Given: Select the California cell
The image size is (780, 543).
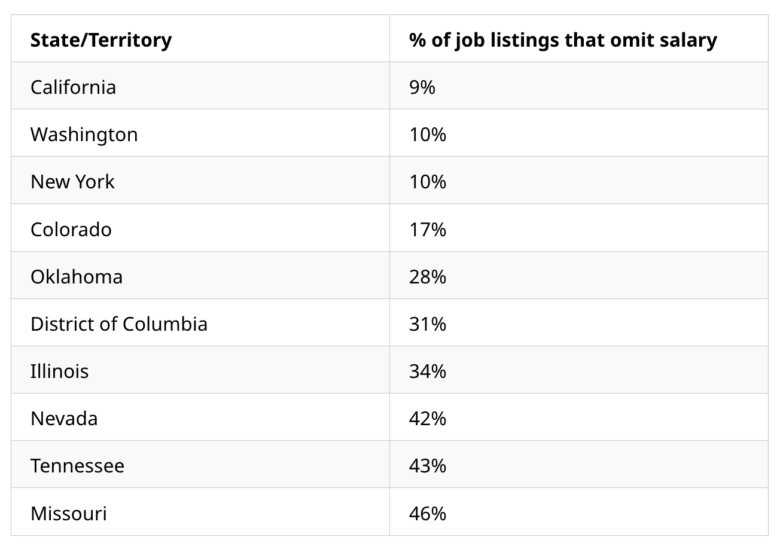Looking at the screenshot, I should (73, 87).
